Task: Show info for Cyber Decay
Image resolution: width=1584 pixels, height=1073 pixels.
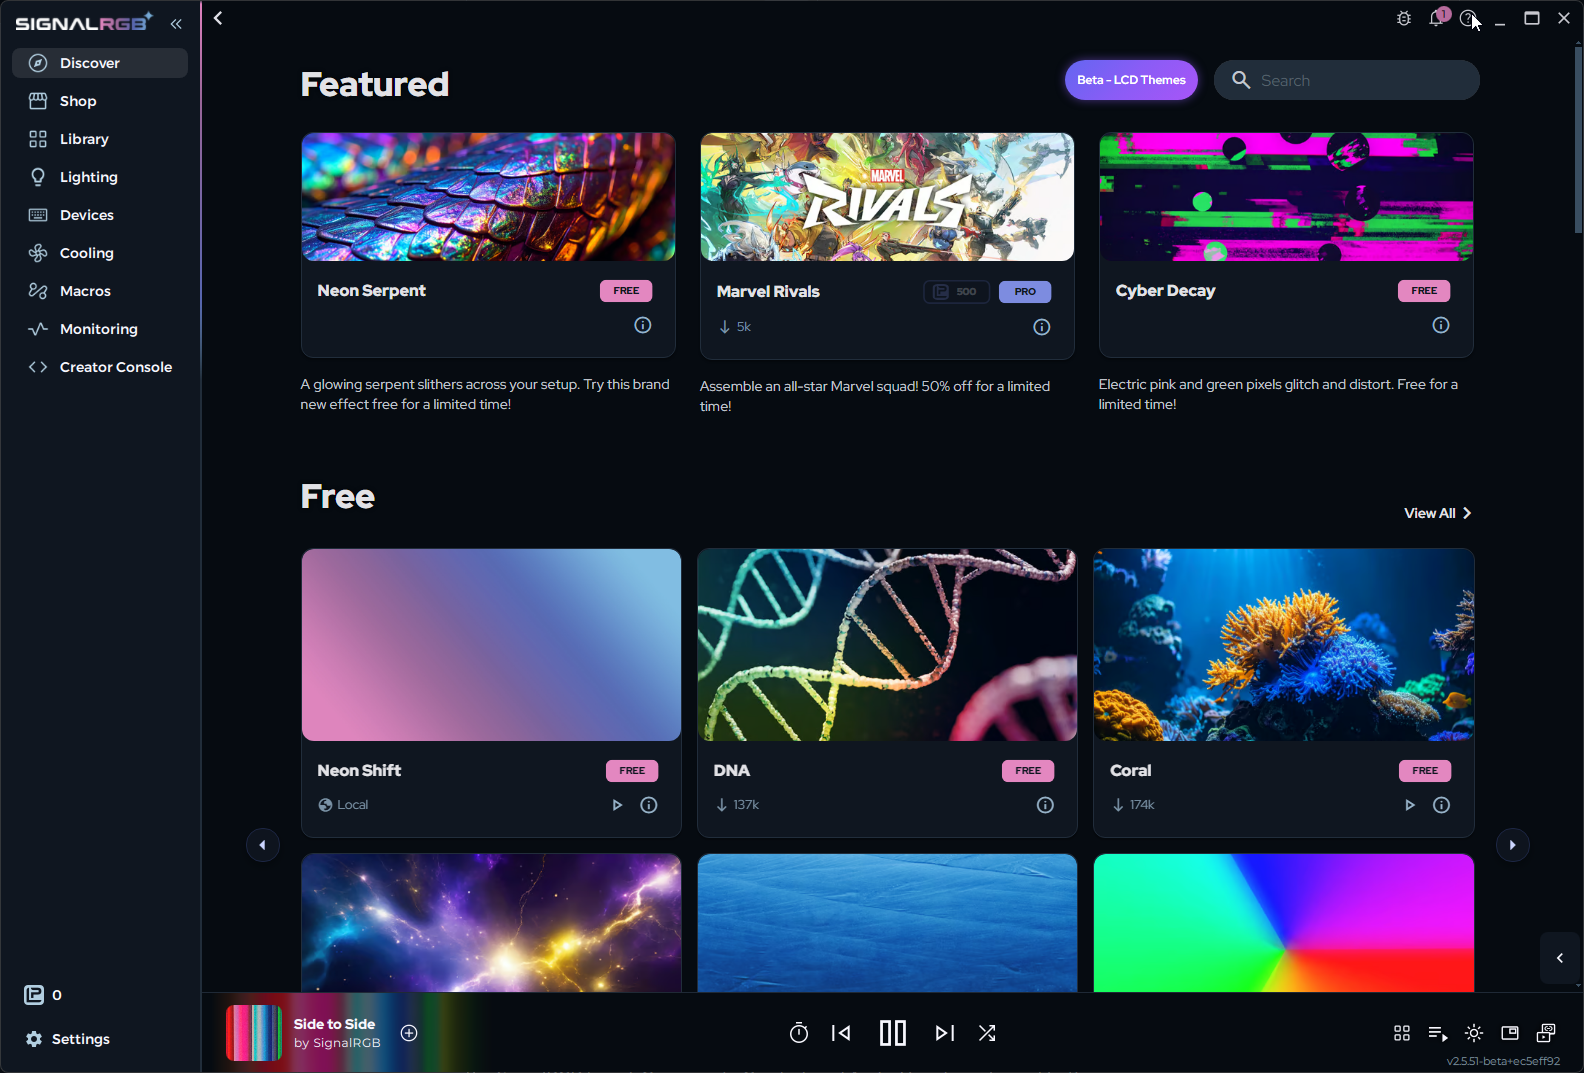Action: click(x=1441, y=325)
